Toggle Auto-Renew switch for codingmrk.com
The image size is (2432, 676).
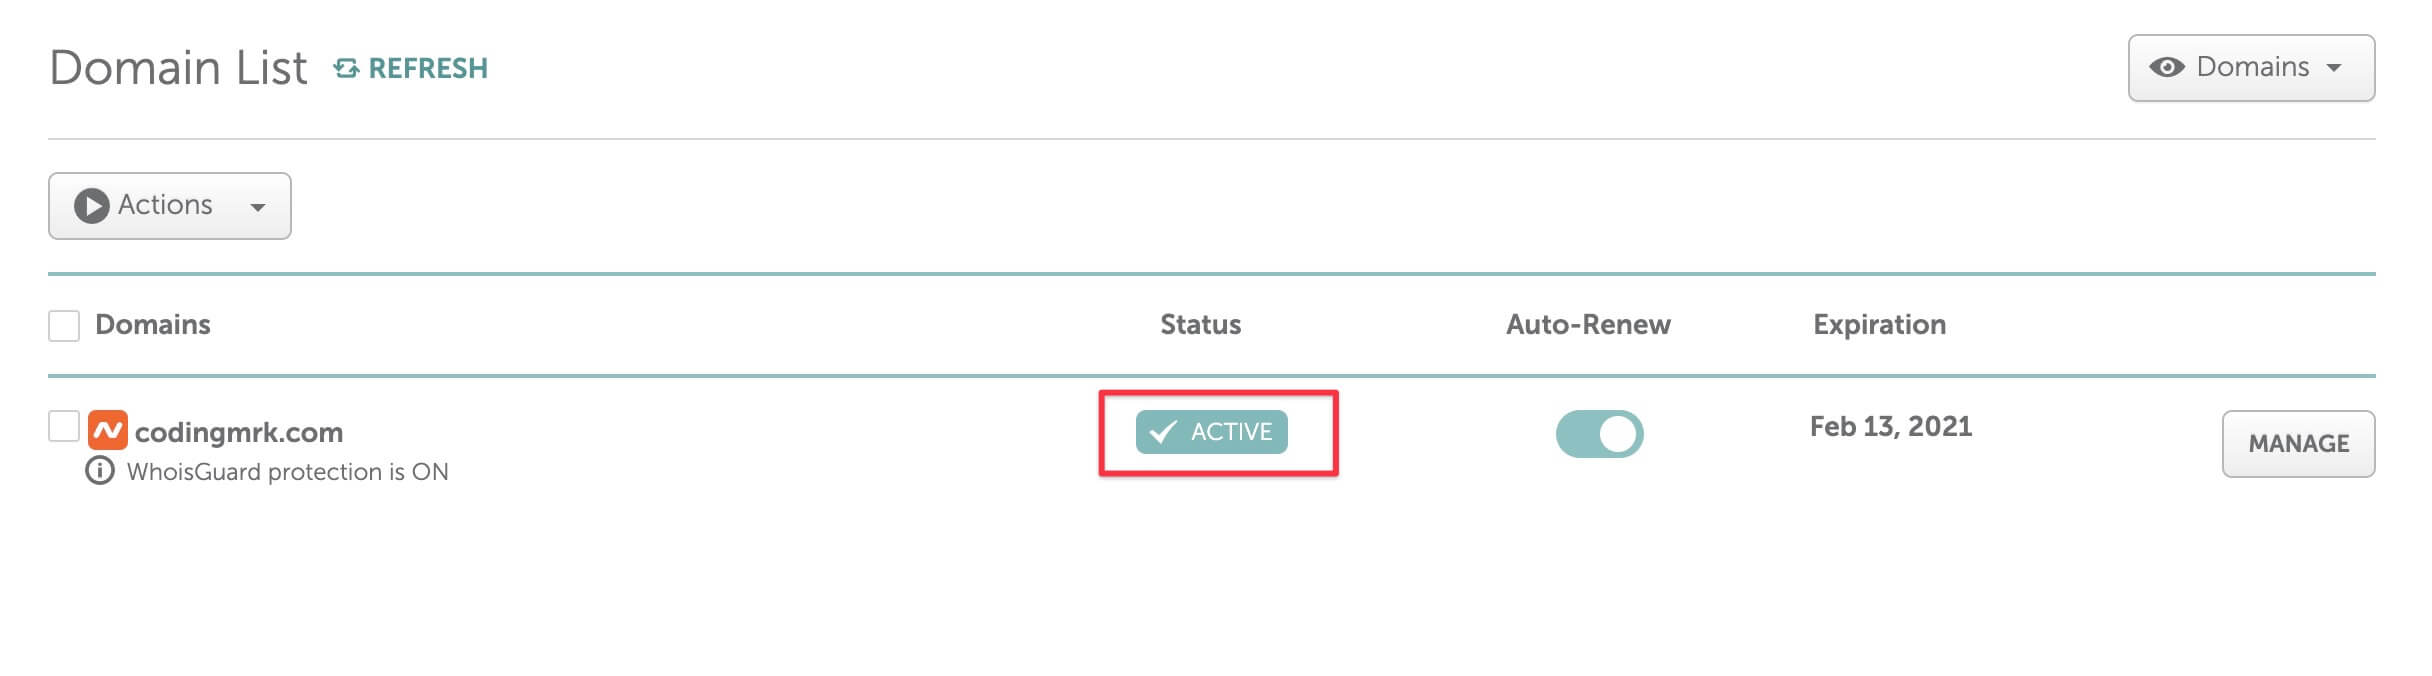click(1599, 434)
